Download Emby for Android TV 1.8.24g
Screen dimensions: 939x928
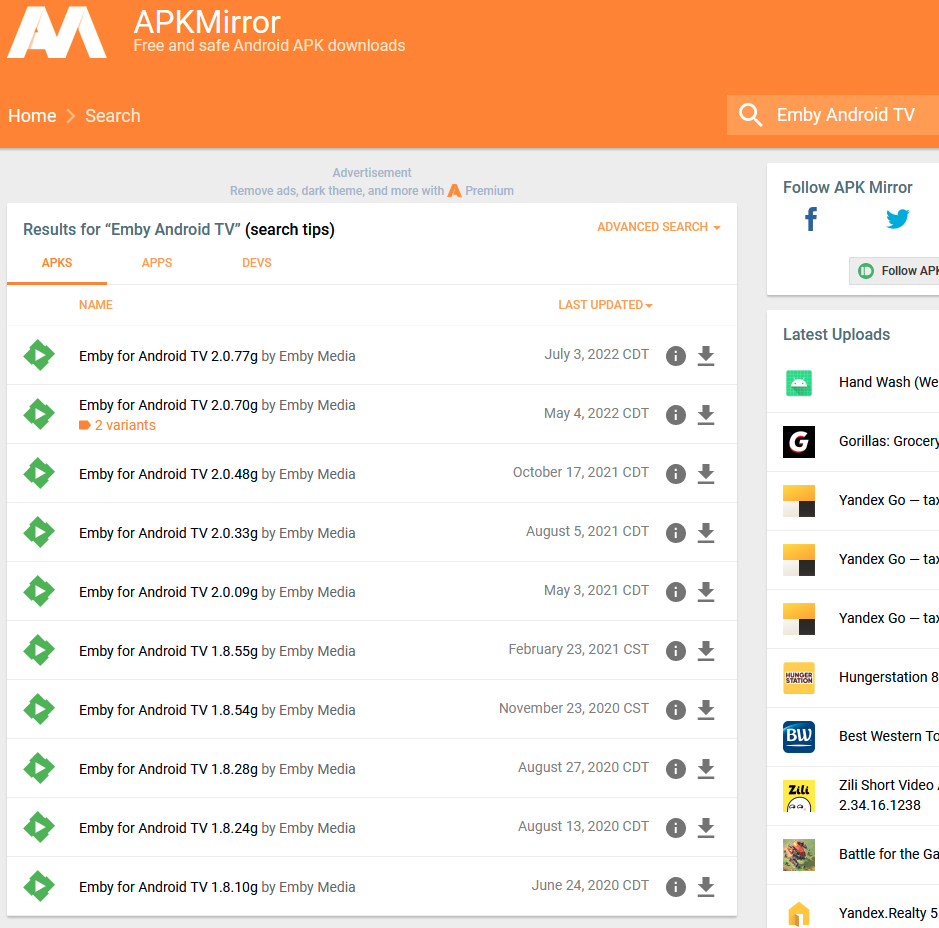(706, 827)
